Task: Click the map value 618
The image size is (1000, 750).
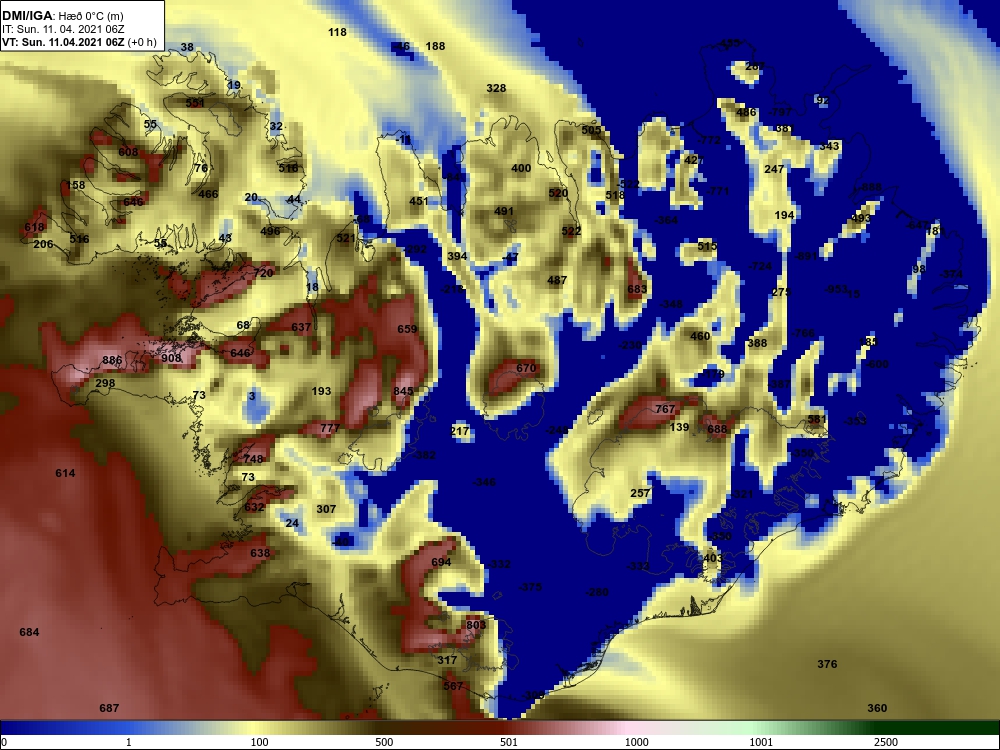Action: (34, 227)
